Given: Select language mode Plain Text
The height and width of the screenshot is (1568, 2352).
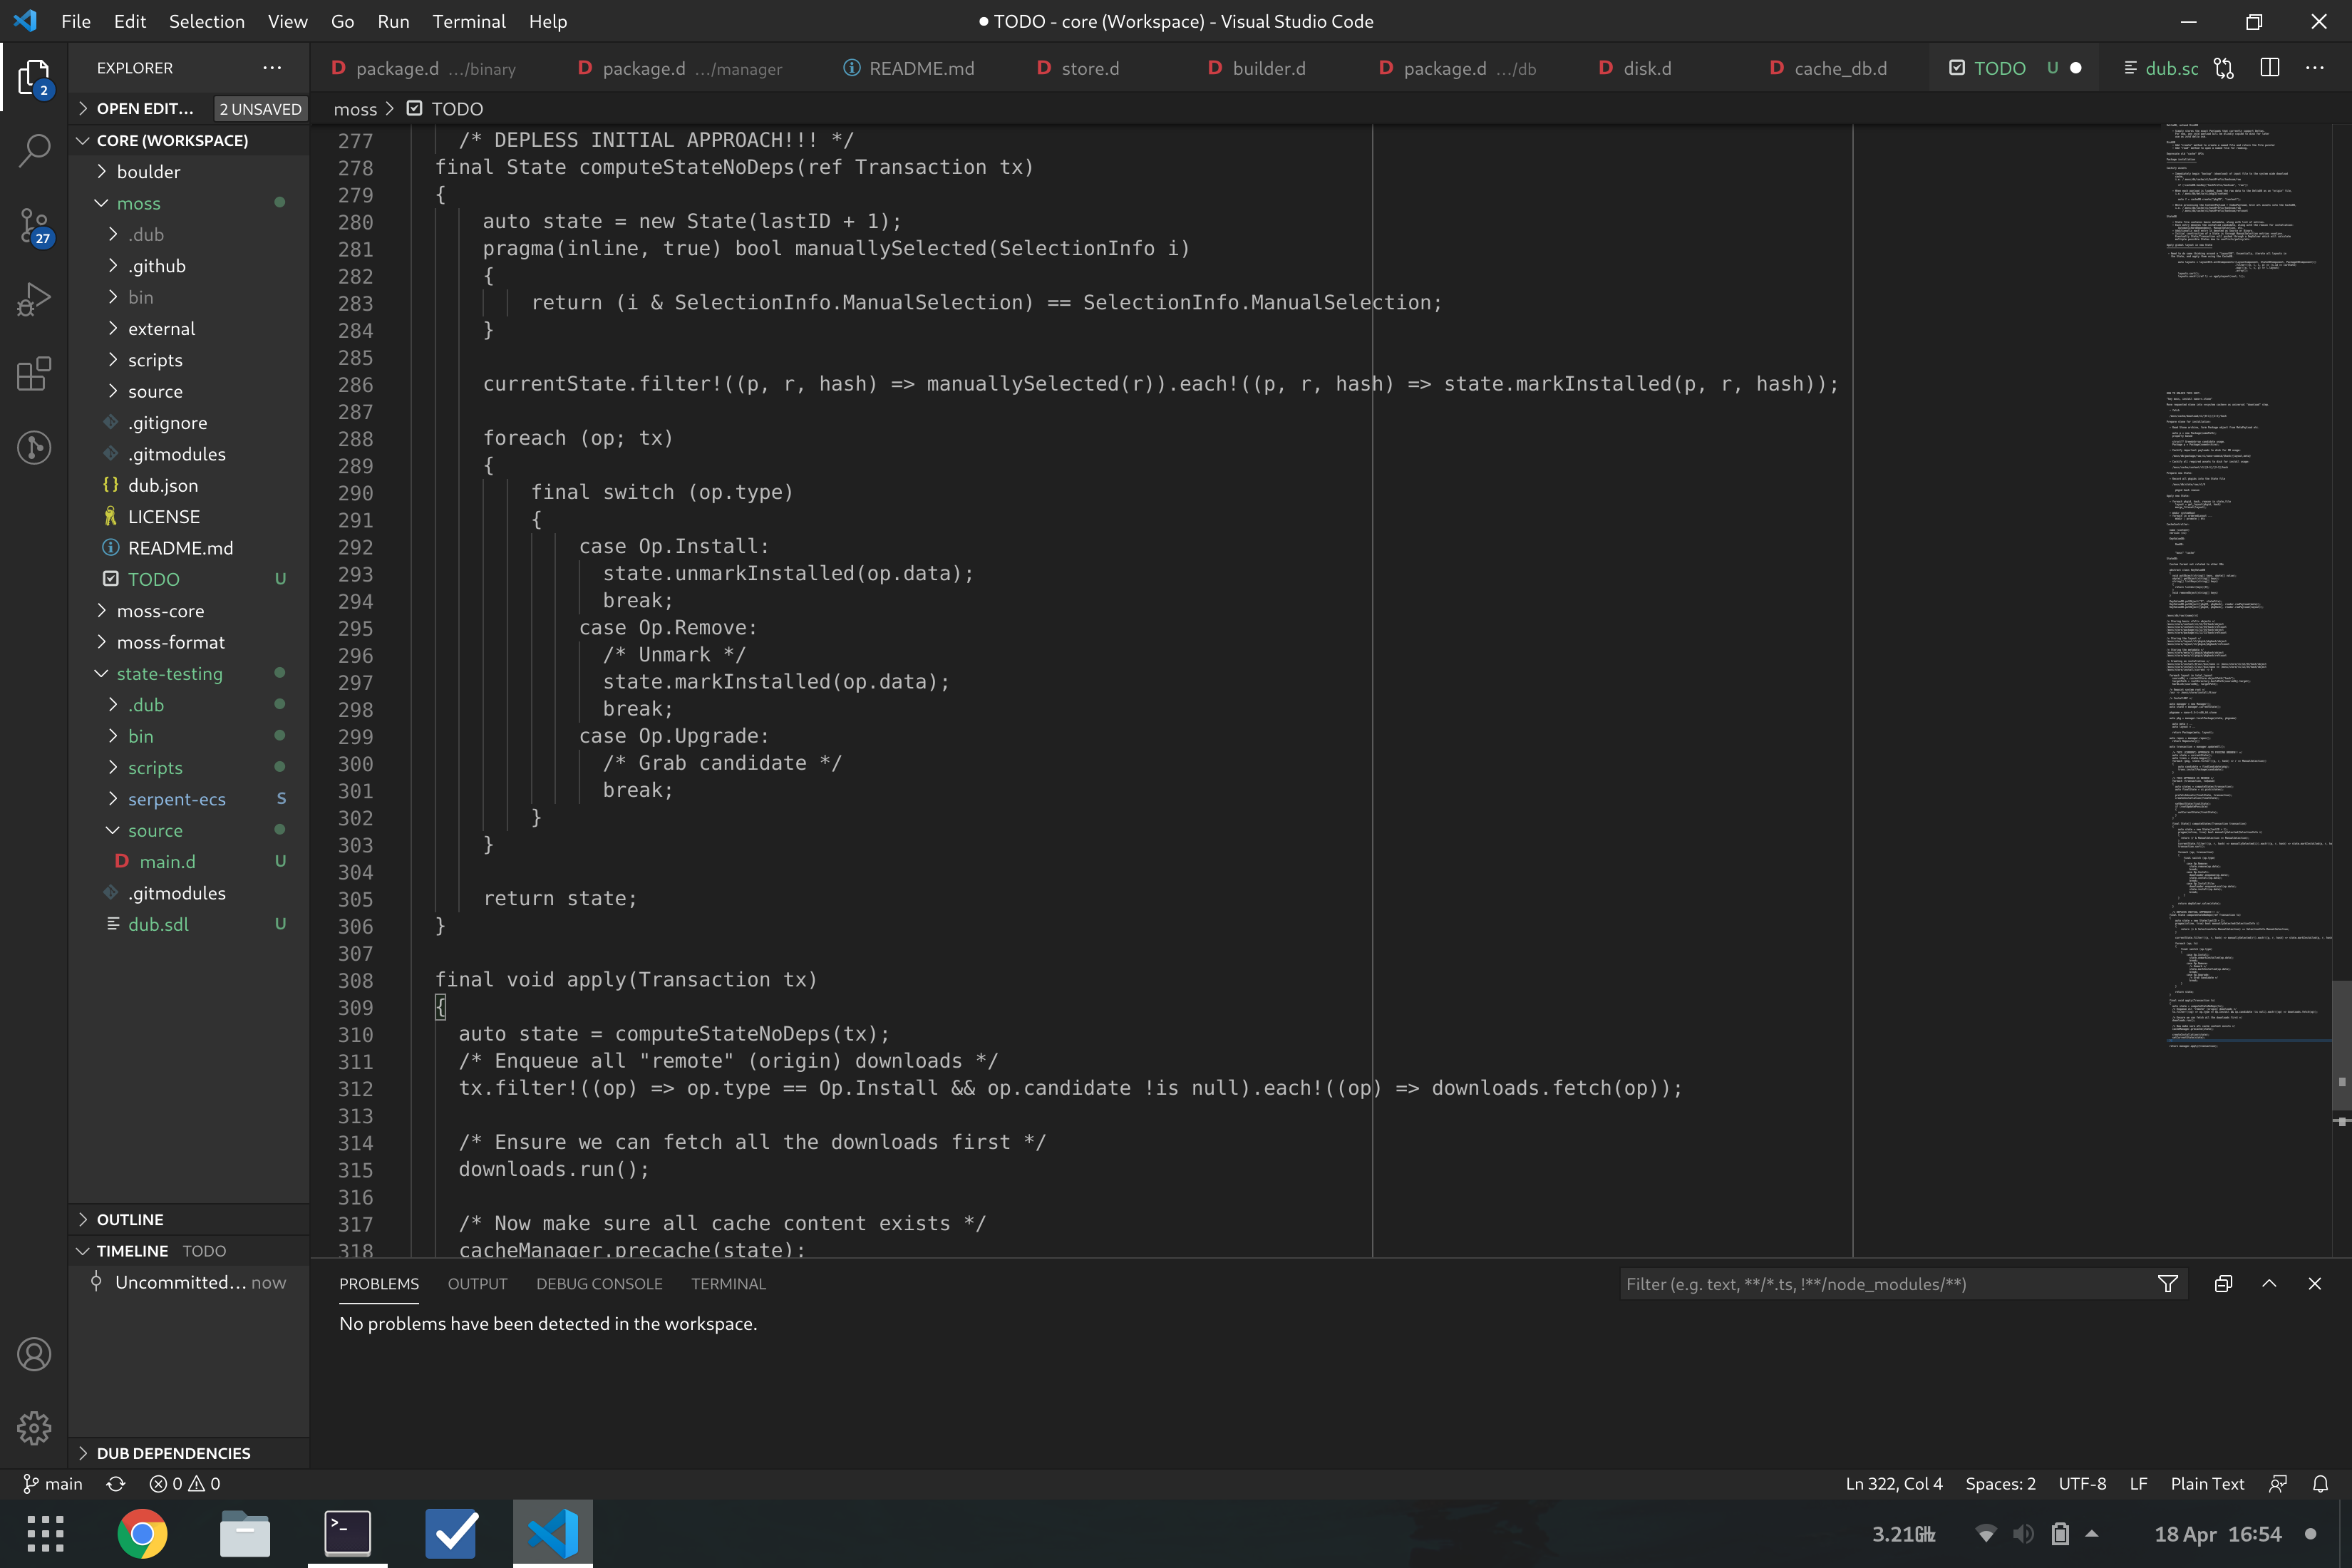Looking at the screenshot, I should (x=2207, y=1483).
